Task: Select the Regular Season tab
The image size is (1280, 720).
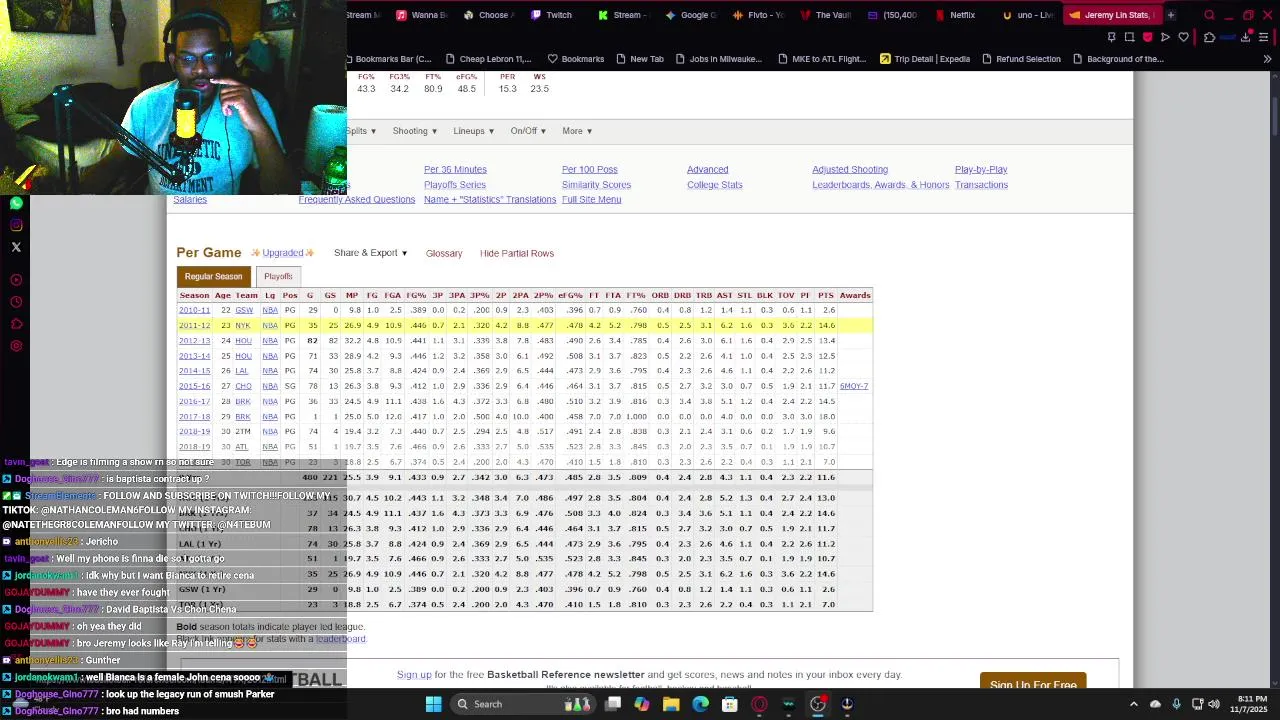Action: (213, 276)
